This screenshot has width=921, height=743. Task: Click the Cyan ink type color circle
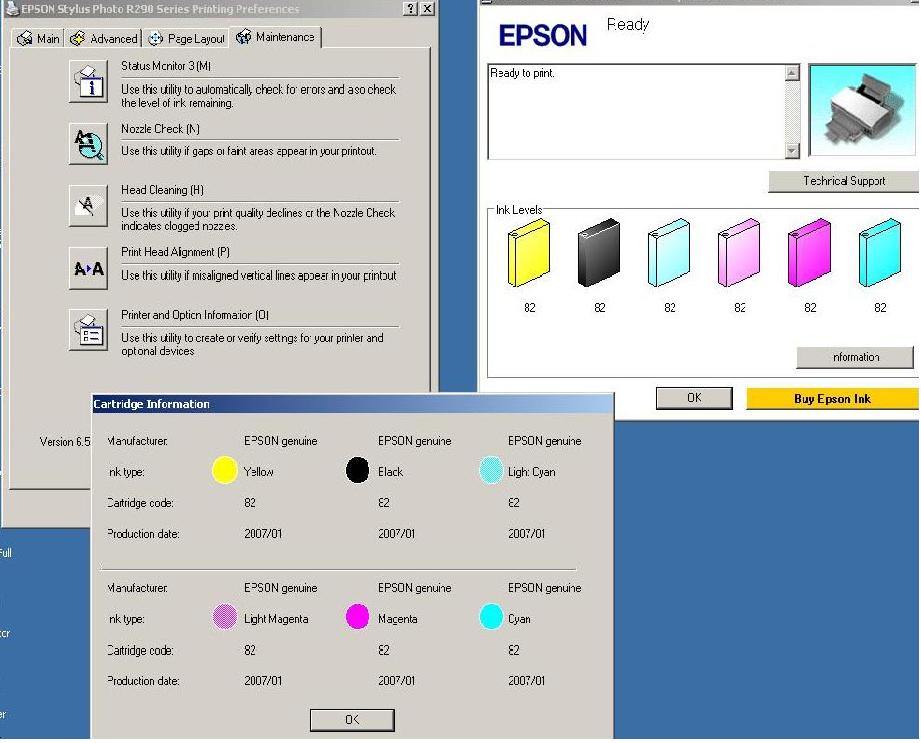point(491,617)
